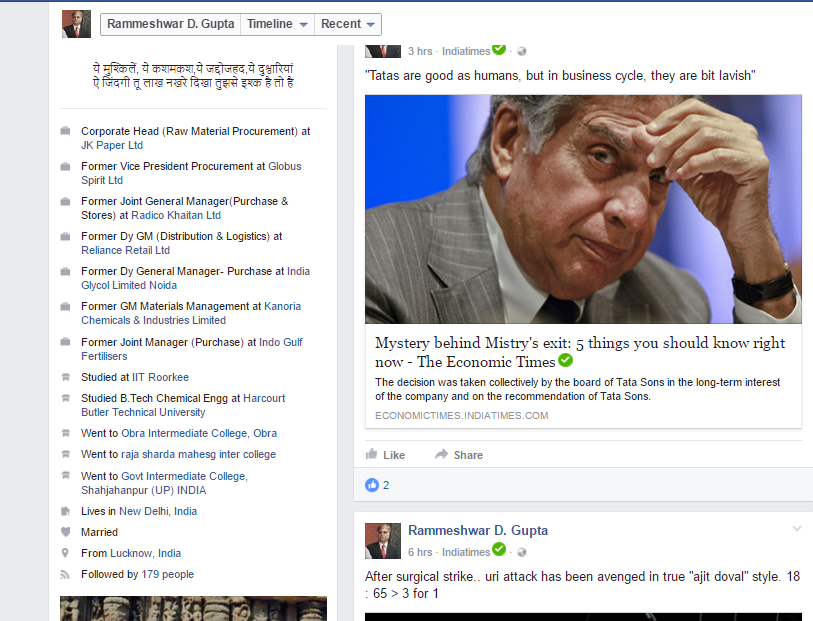Click the thumbs-up reaction icon with count 2
This screenshot has width=813, height=621.
pos(372,485)
